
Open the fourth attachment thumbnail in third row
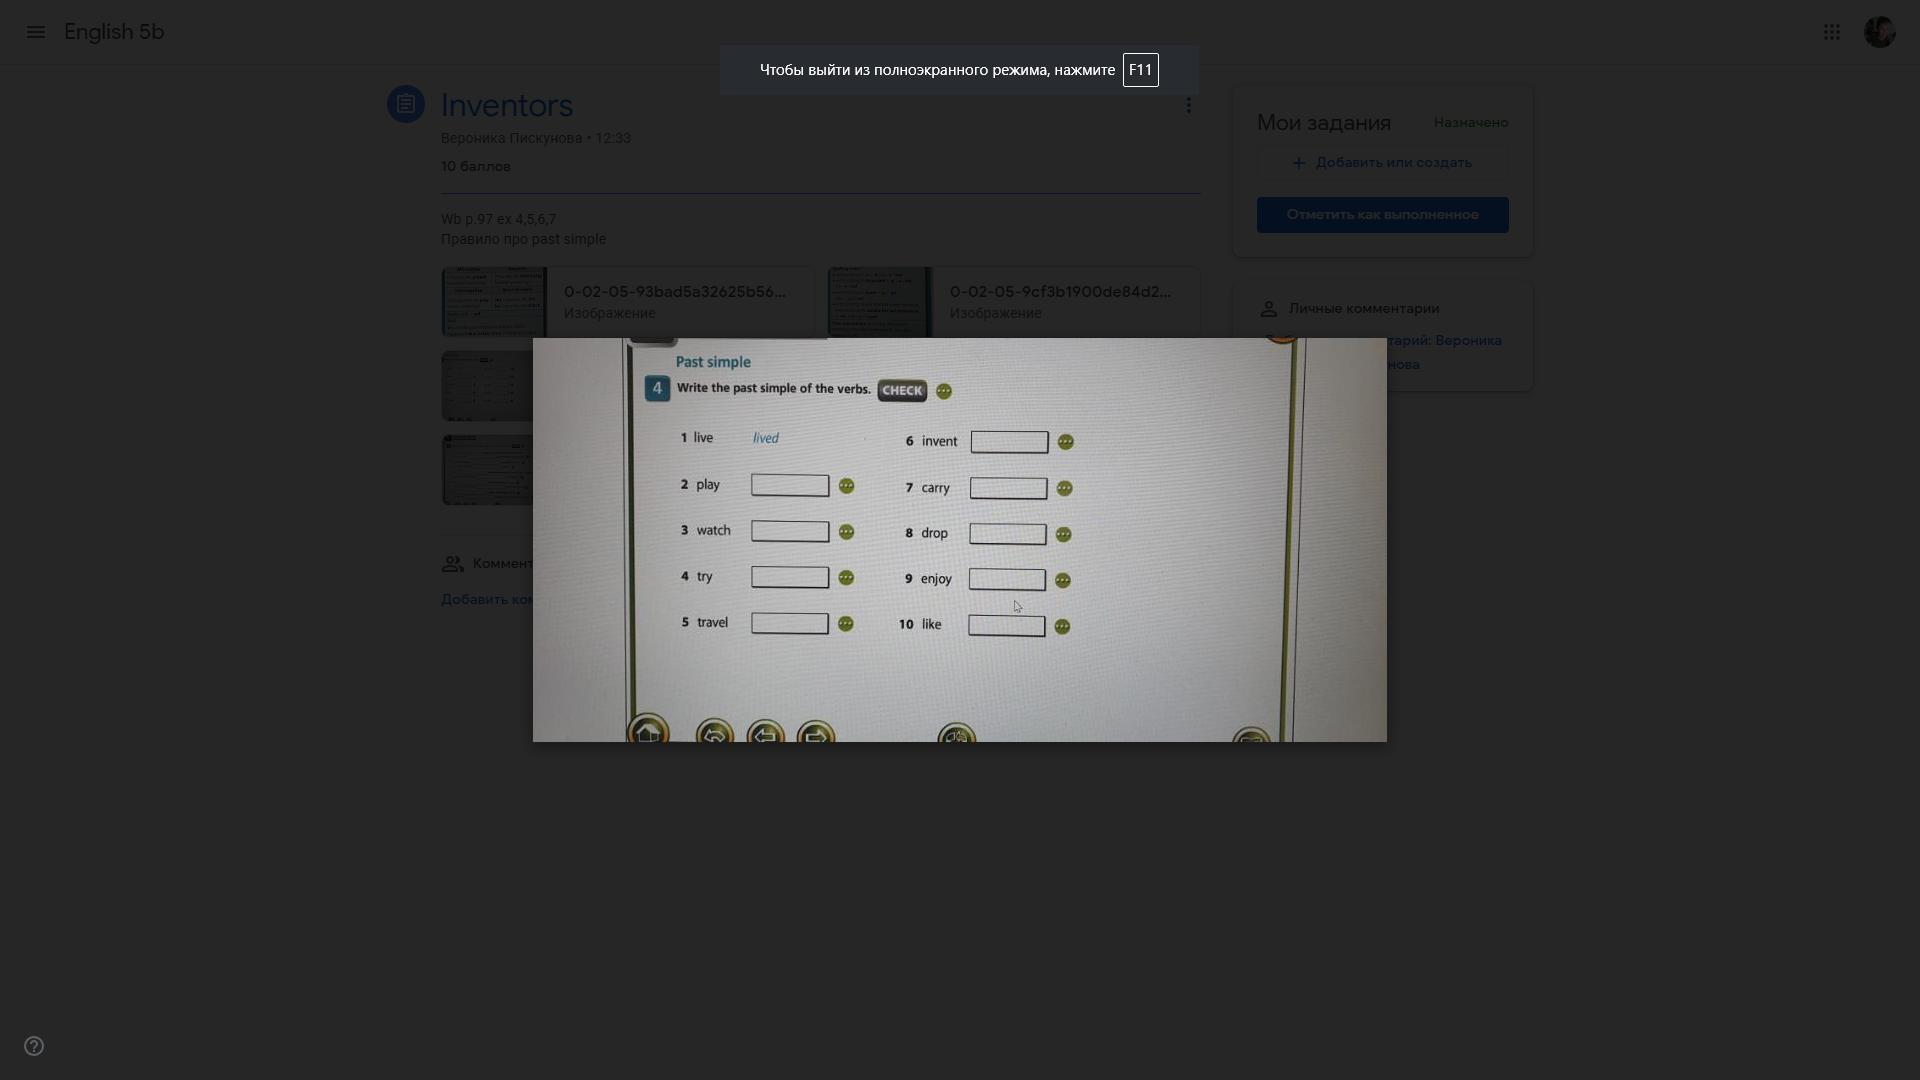tap(487, 470)
